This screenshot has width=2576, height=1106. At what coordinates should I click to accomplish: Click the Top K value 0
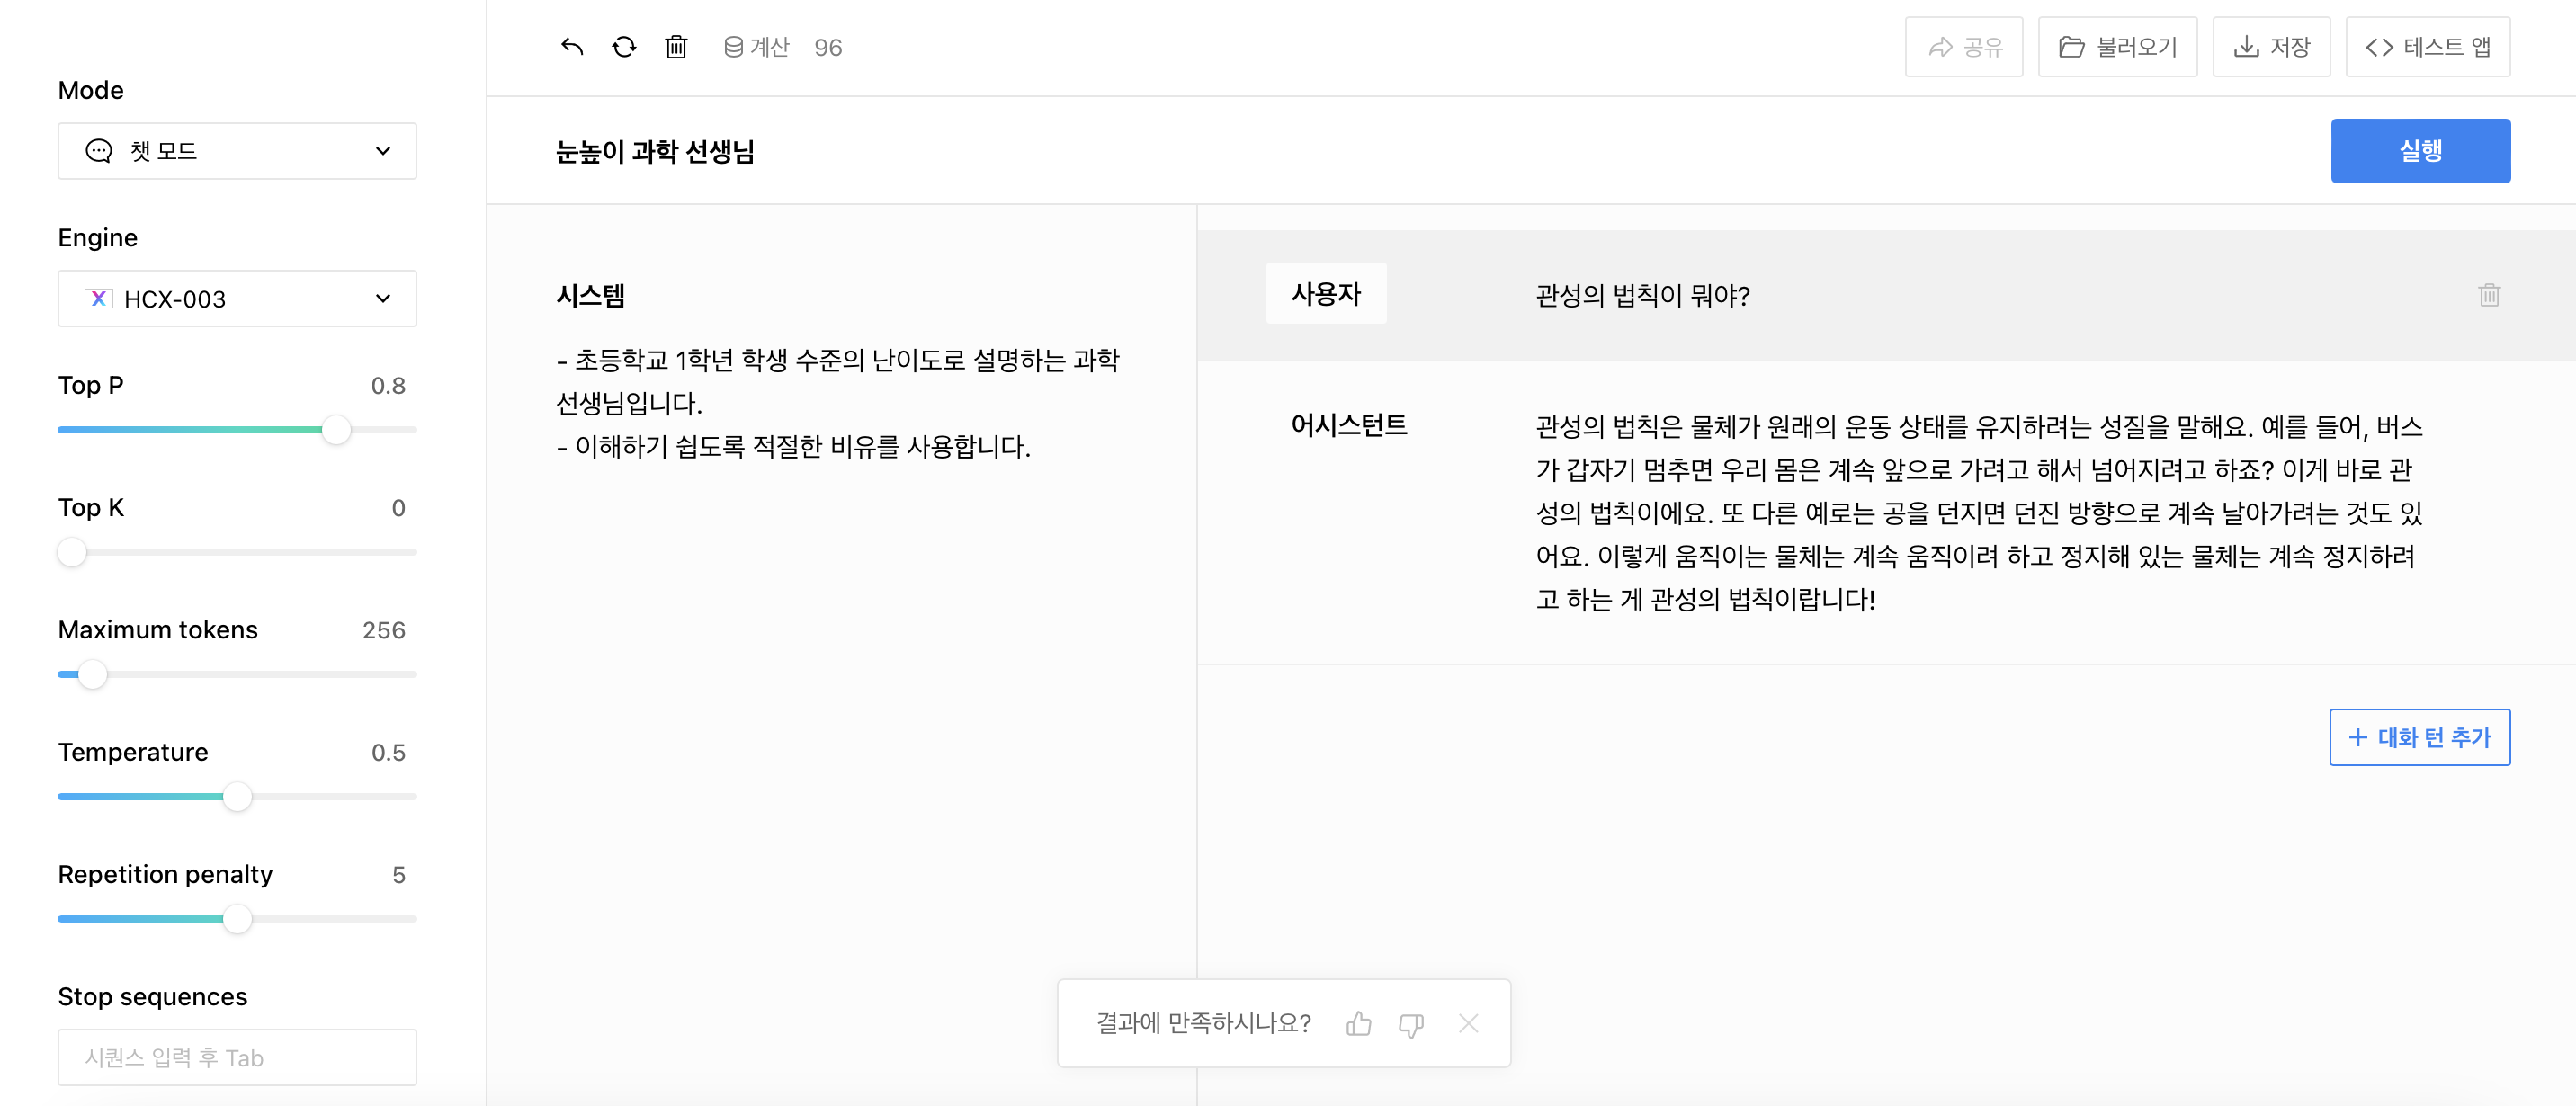coord(398,508)
